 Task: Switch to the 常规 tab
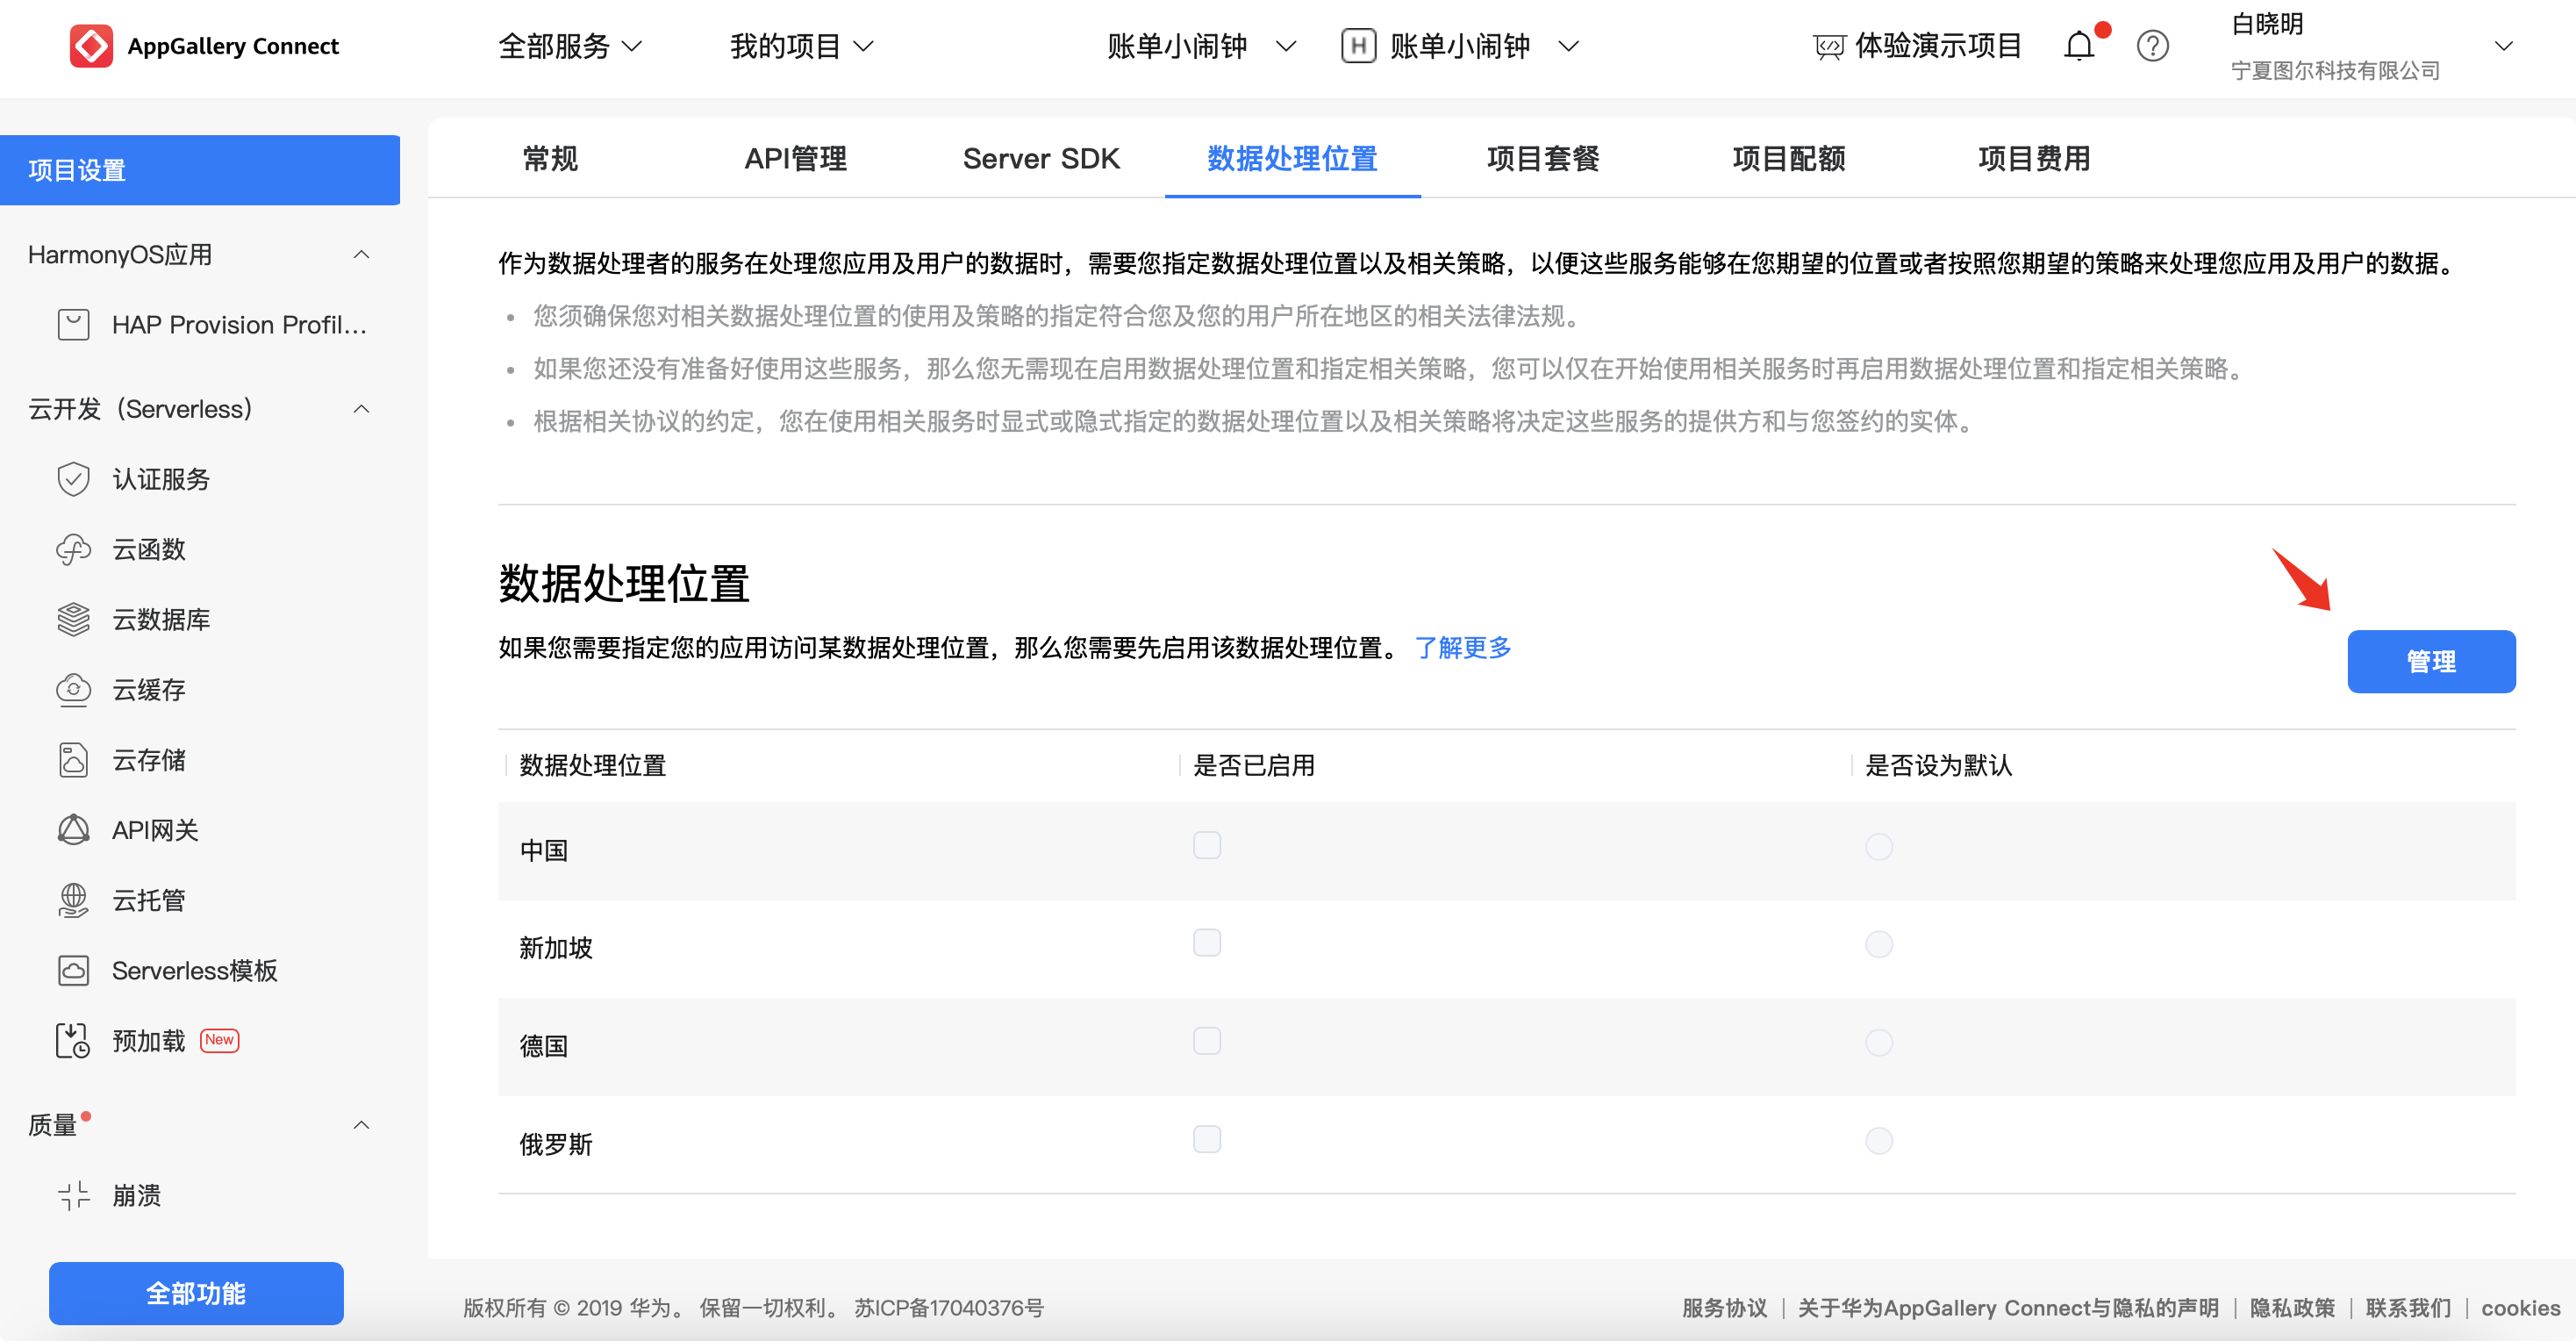coord(550,159)
